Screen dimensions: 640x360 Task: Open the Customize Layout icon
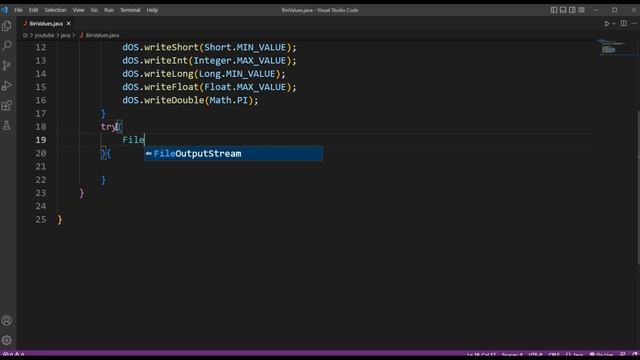pos(582,10)
